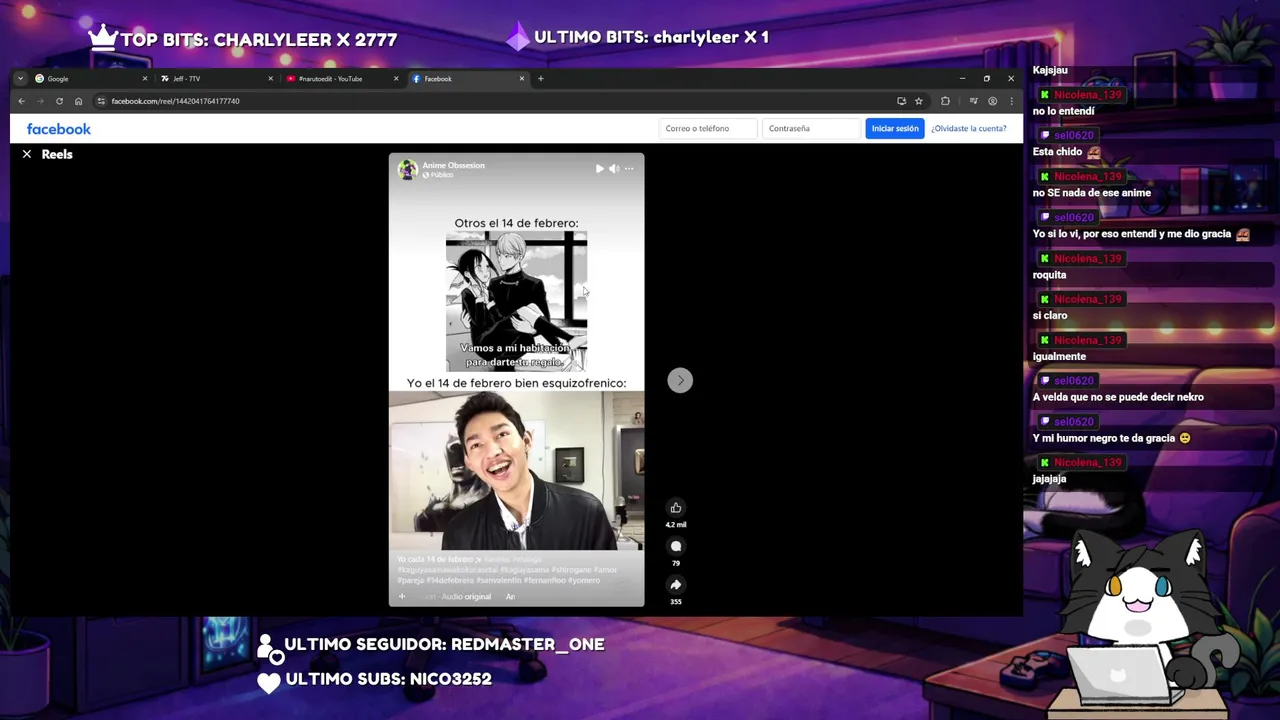
Task: Close the Google tab
Action: click(145, 79)
